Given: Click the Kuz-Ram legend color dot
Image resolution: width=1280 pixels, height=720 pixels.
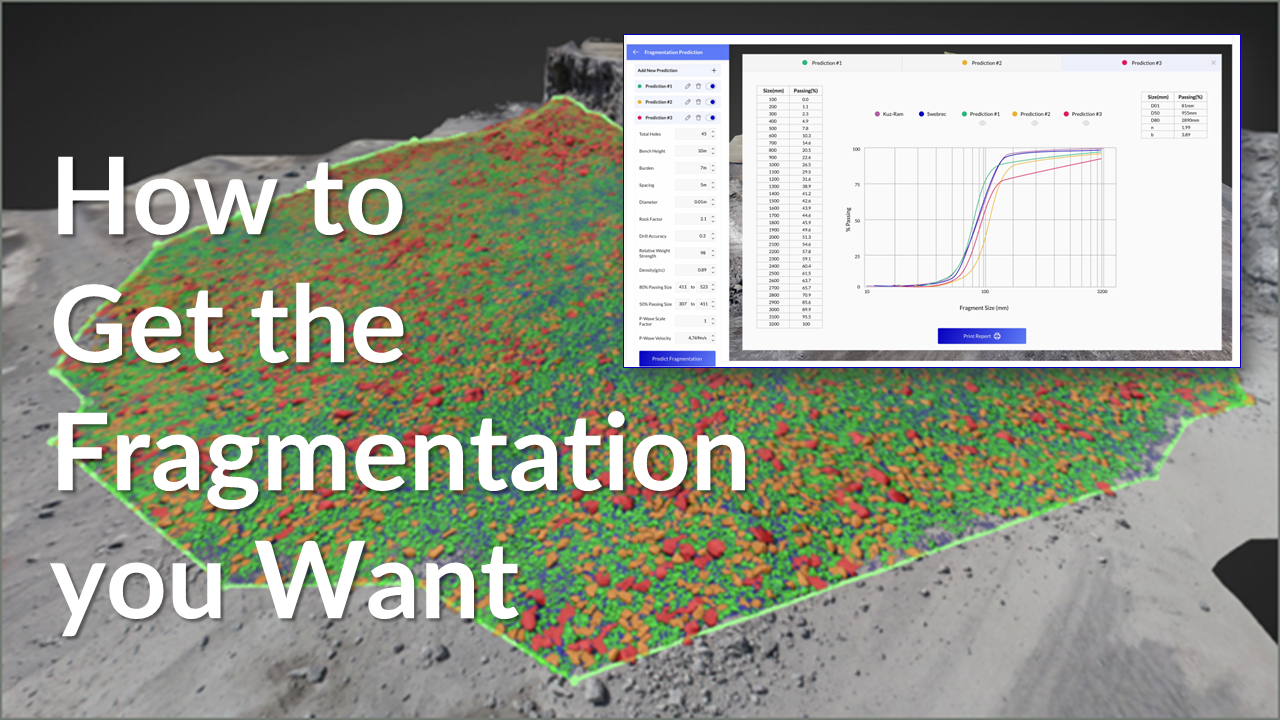Looking at the screenshot, I should pyautogui.click(x=878, y=114).
